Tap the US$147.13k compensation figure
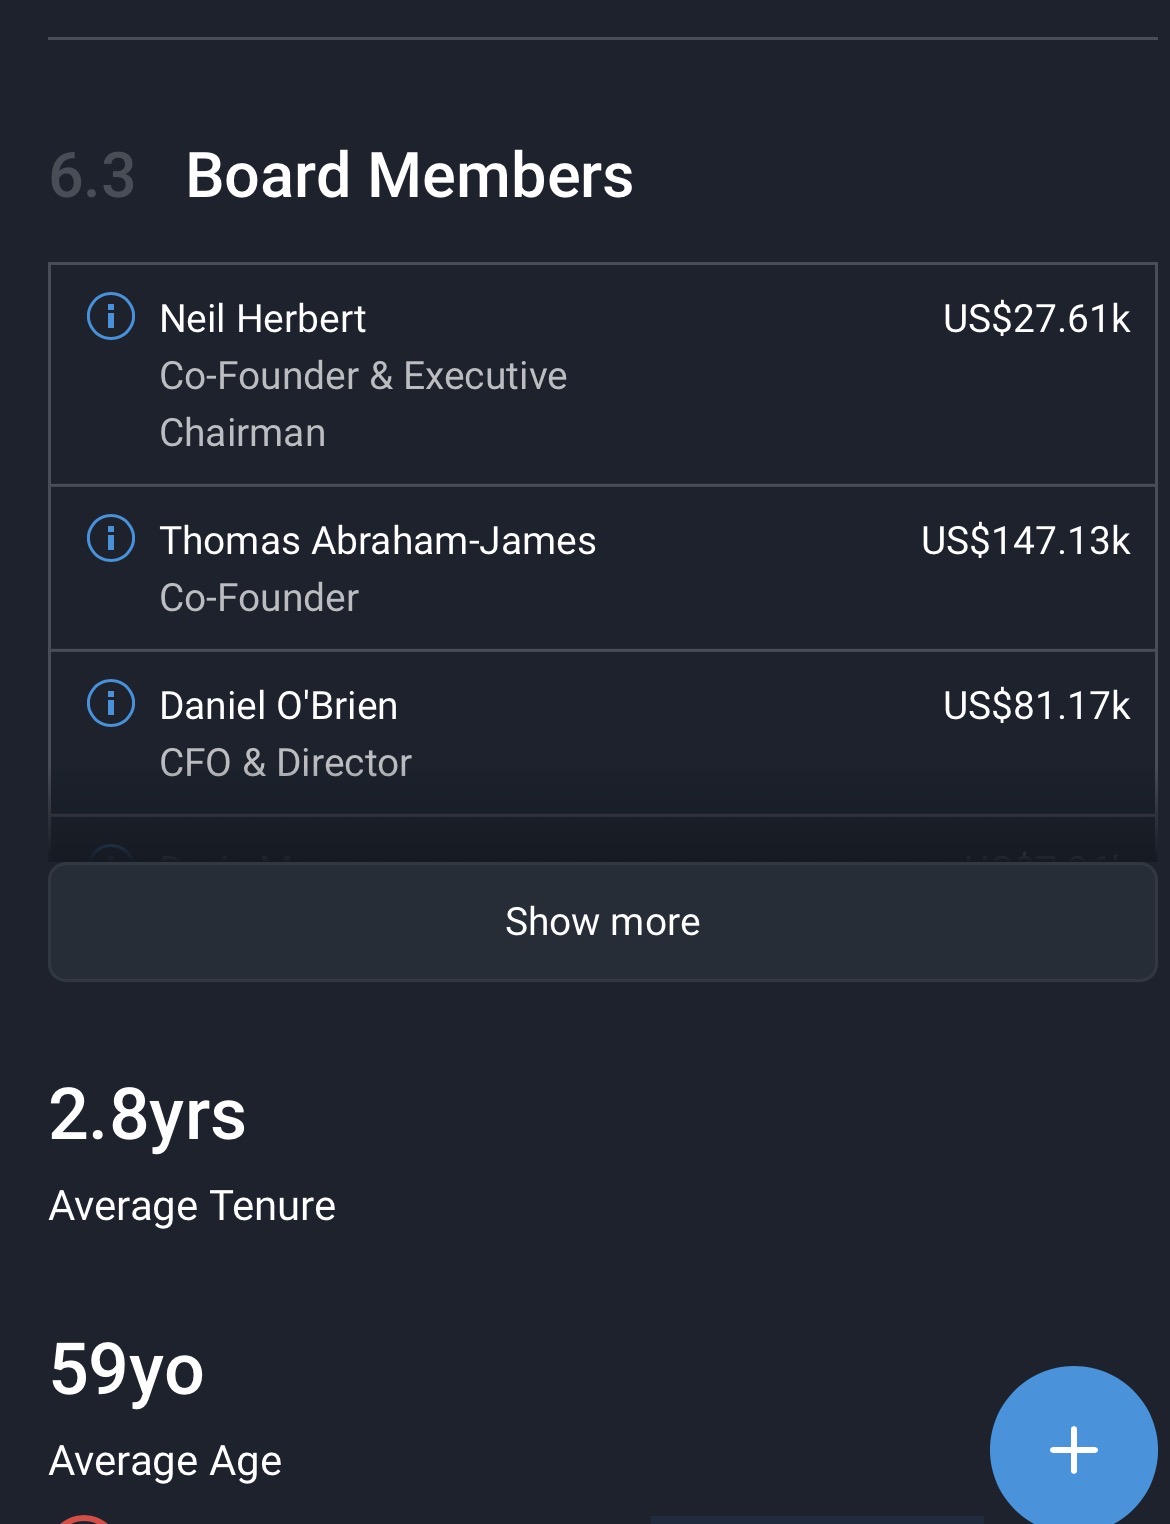 point(1025,541)
